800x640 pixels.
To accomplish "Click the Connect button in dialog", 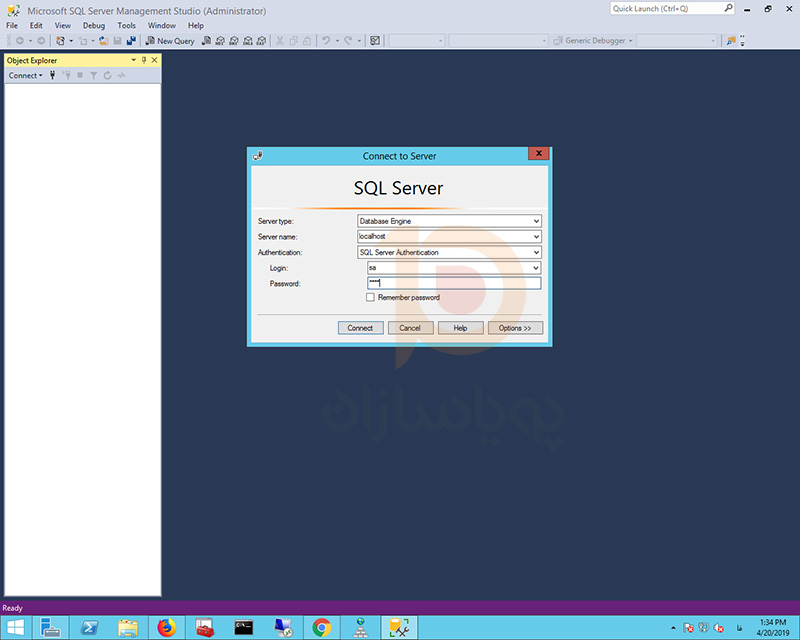I will (360, 328).
